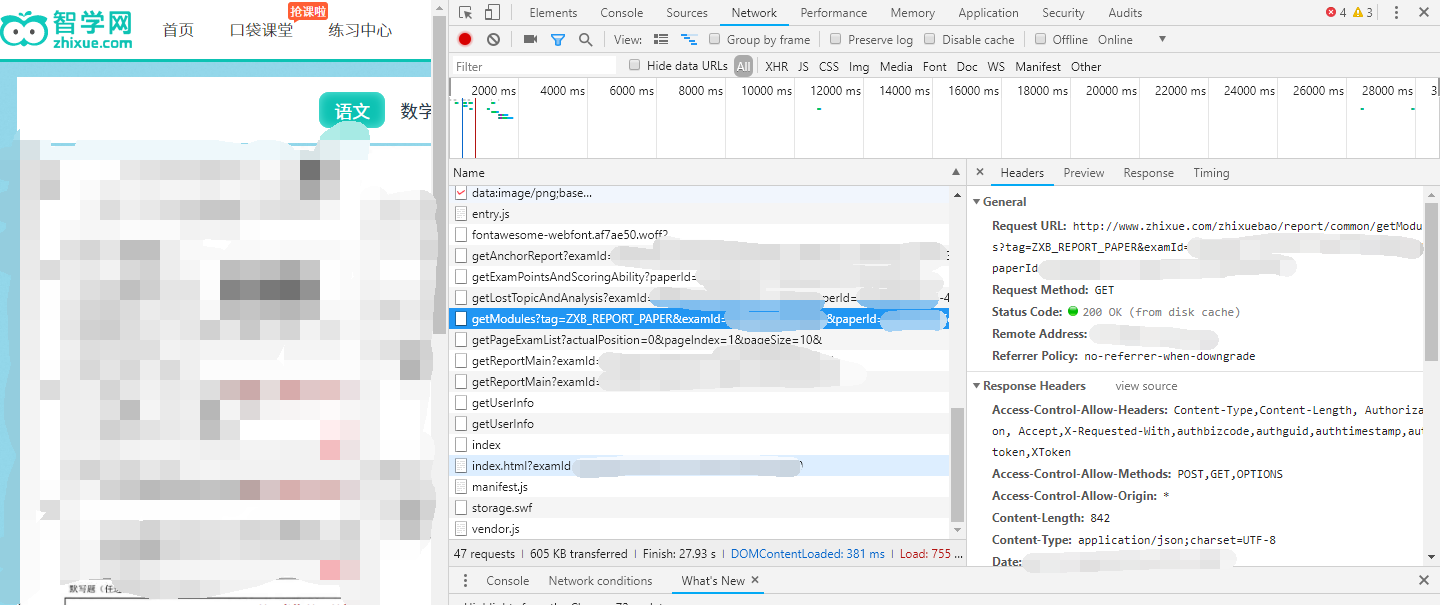This screenshot has height=605, width=1440.
Task: Open the drawer three-dot menu
Action: click(x=465, y=580)
